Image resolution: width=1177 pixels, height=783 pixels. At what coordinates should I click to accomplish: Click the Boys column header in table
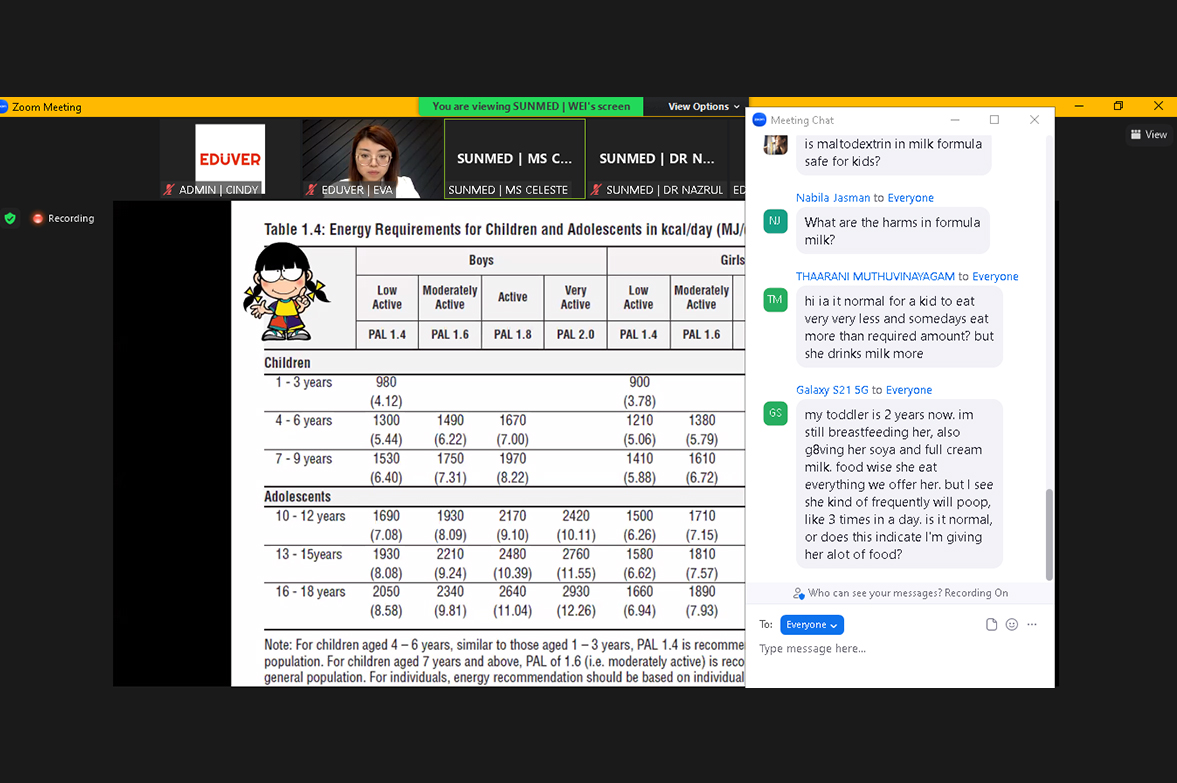(x=481, y=260)
